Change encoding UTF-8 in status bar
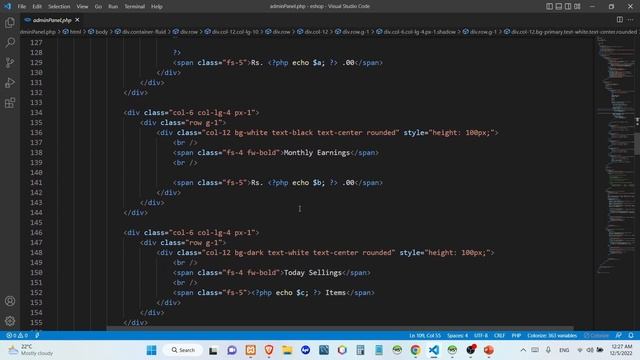 tap(481, 336)
